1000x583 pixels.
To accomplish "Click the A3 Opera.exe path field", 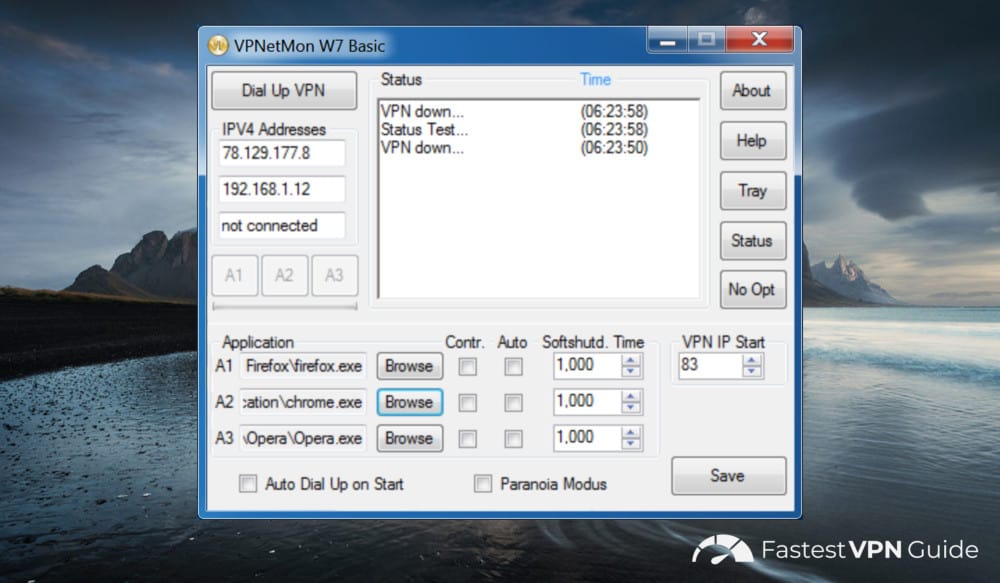I will click(303, 439).
